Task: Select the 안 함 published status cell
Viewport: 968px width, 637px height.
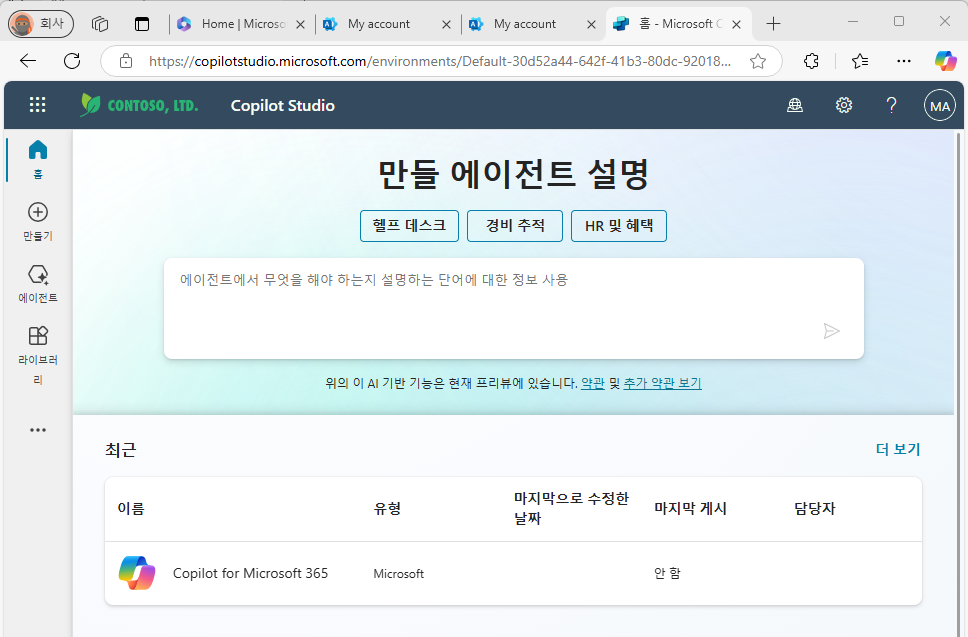Action: click(x=667, y=573)
